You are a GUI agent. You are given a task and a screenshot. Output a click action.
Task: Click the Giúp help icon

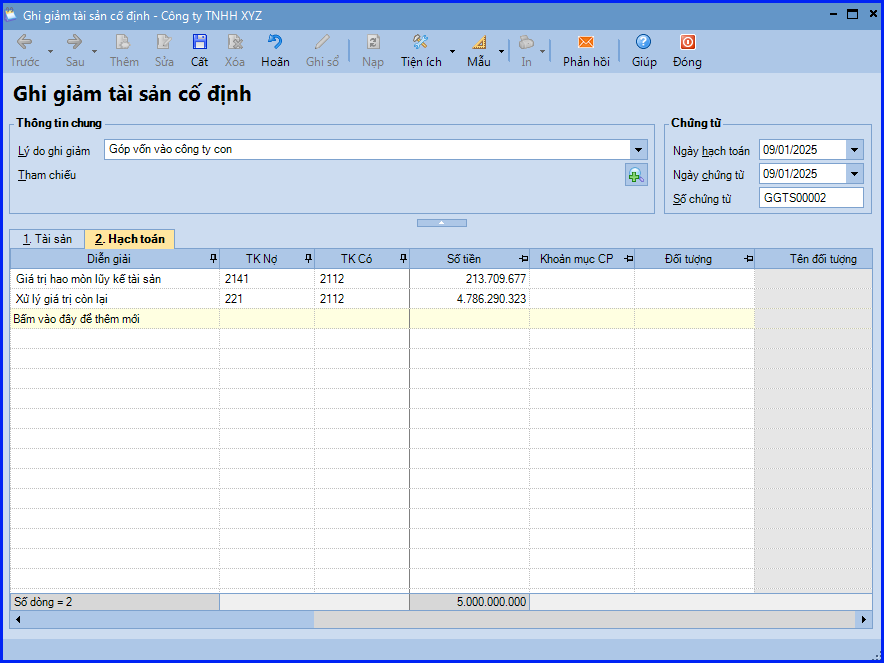point(644,43)
